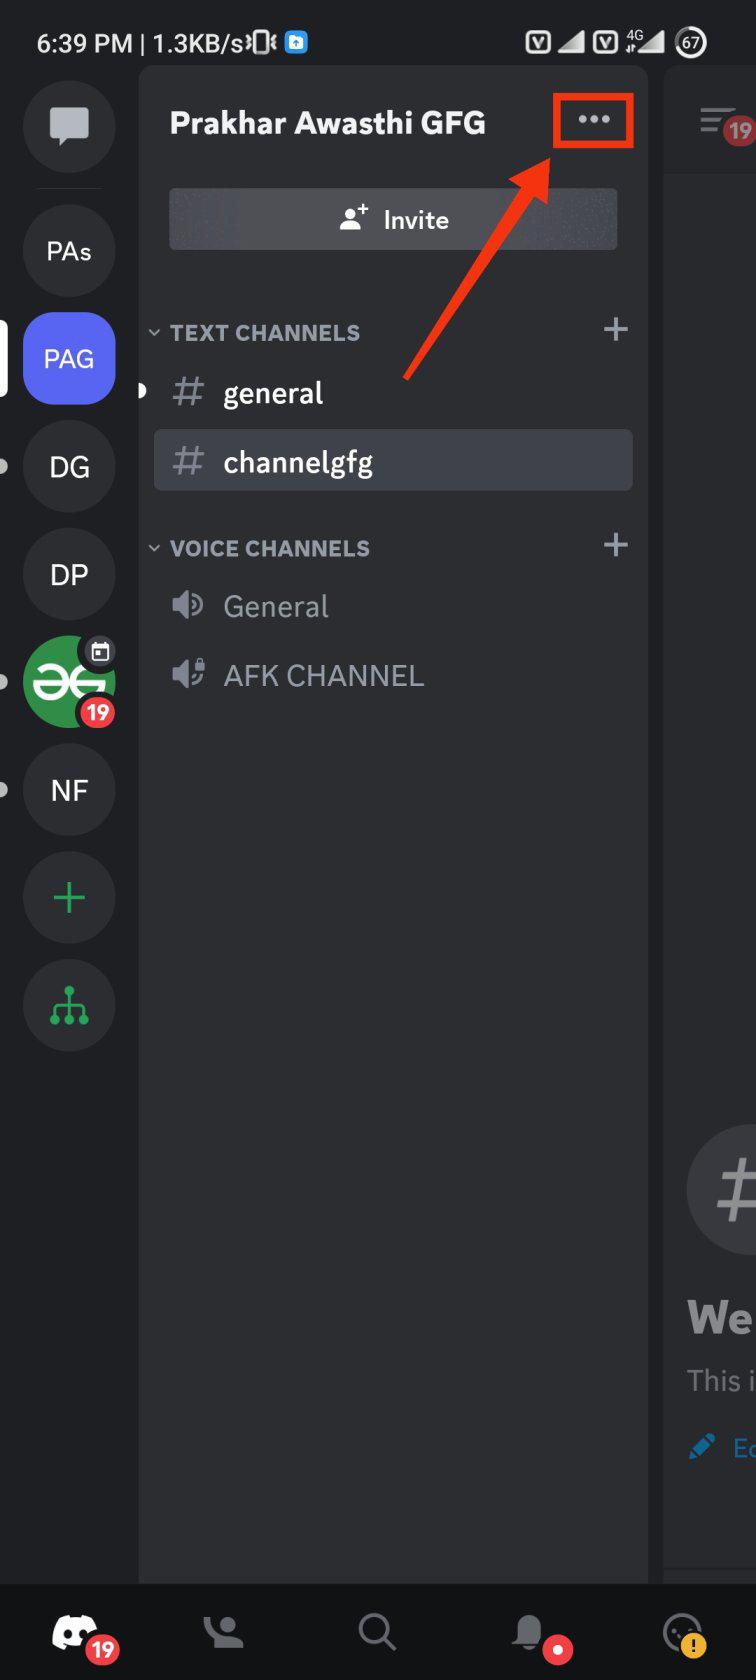The width and height of the screenshot is (756, 1680).
Task: Switch to the PAs server
Action: click(69, 251)
